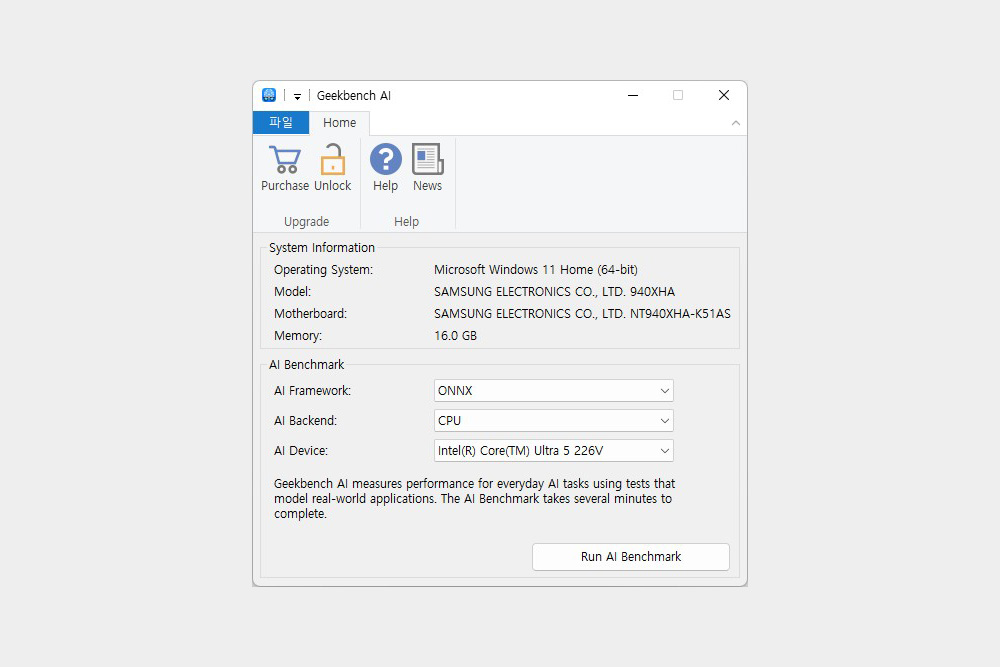Click the 'AI Framework:' label
The image size is (1000, 667).
(x=312, y=391)
